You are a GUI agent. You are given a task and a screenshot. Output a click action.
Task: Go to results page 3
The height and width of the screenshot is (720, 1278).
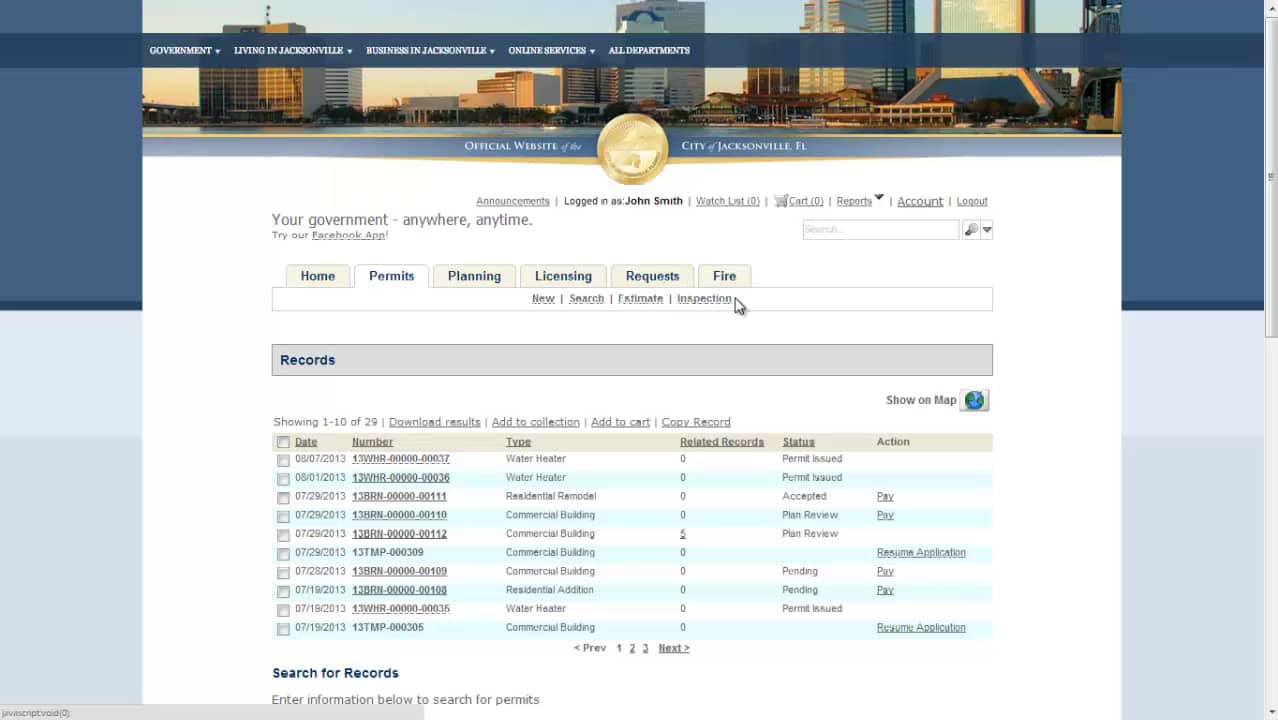645,648
